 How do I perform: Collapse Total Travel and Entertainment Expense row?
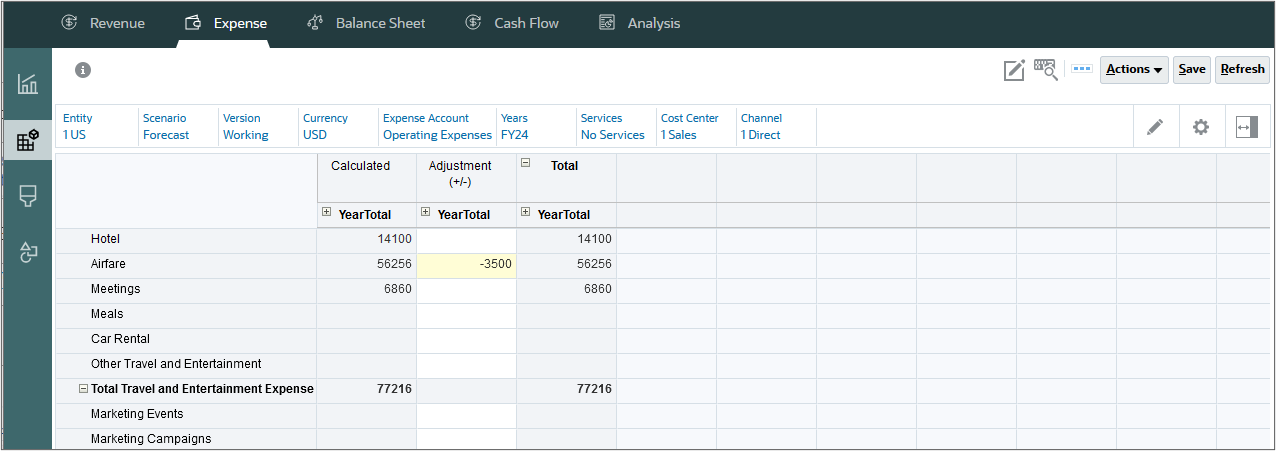click(83, 389)
